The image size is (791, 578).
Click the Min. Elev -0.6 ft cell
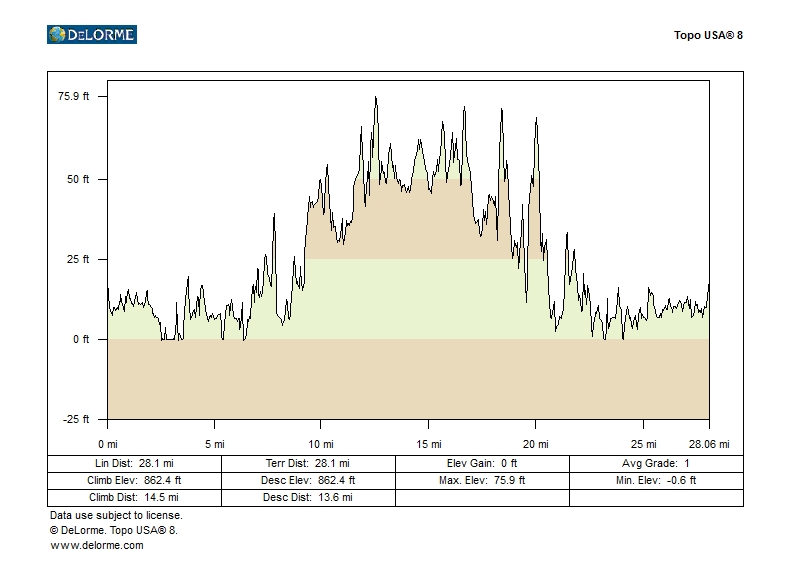tap(656, 480)
